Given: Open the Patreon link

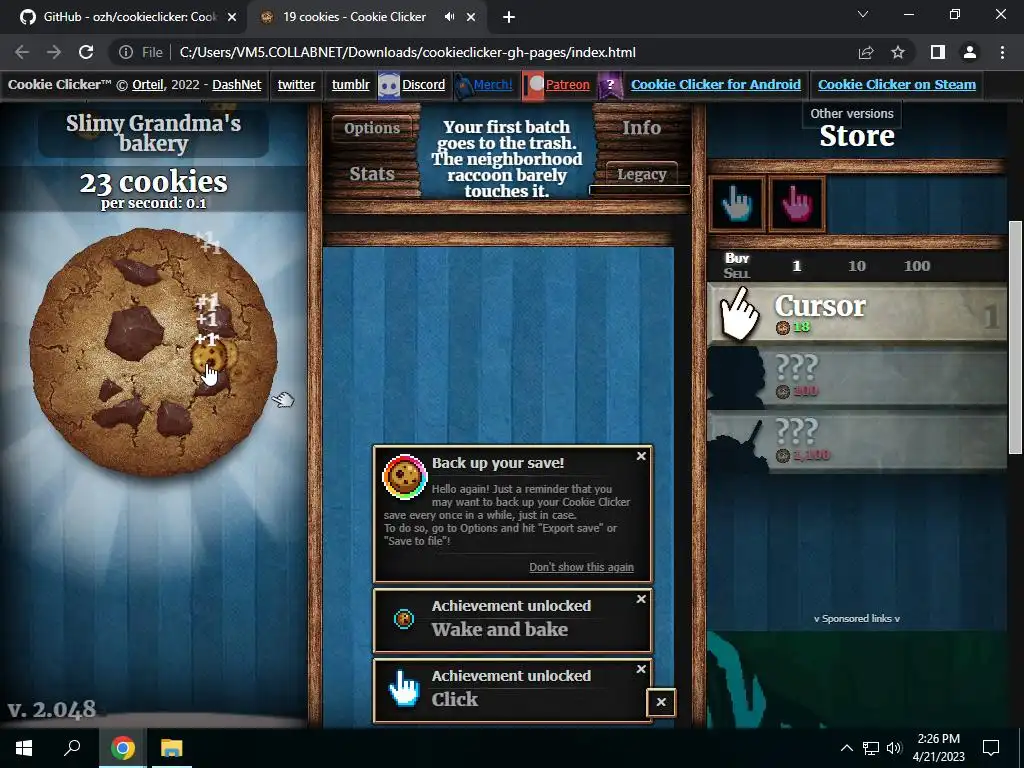Looking at the screenshot, I should coord(568,84).
